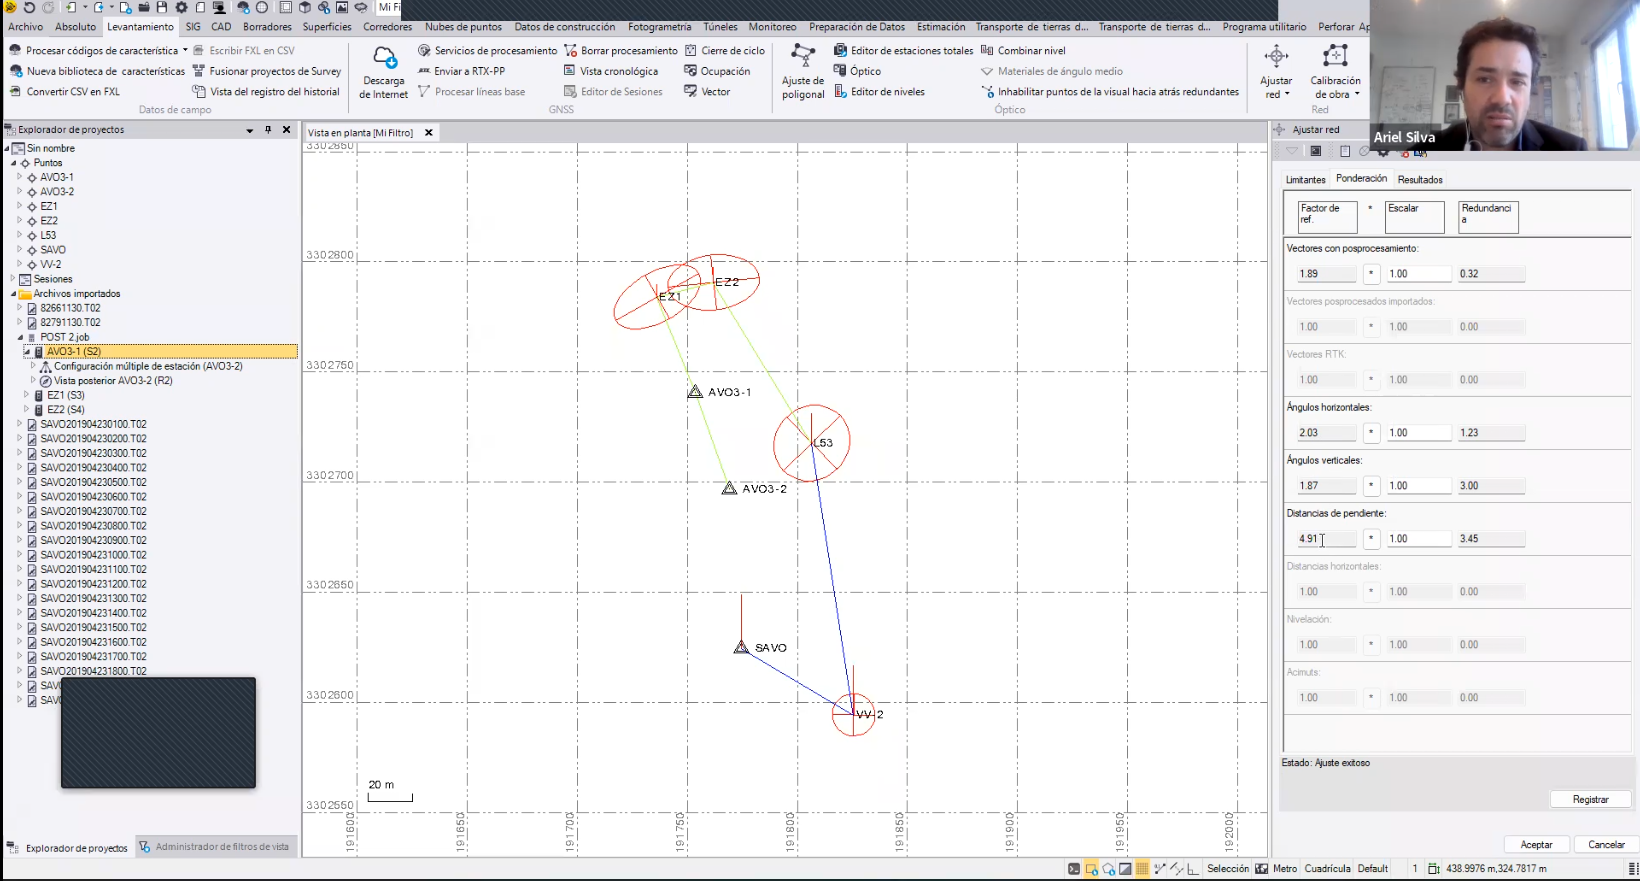Image resolution: width=1640 pixels, height=881 pixels.
Task: Click the Save icon in quick access toolbar
Action: pyautogui.click(x=161, y=7)
